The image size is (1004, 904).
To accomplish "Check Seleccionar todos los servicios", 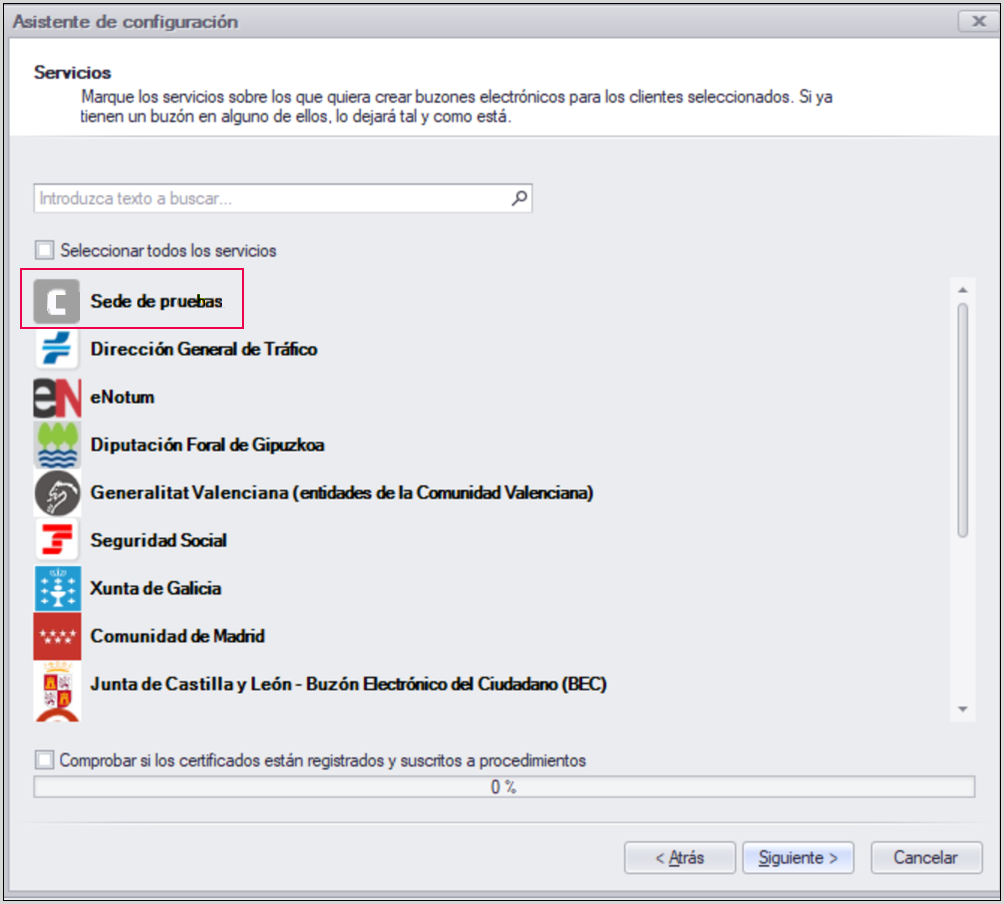I will (x=45, y=250).
